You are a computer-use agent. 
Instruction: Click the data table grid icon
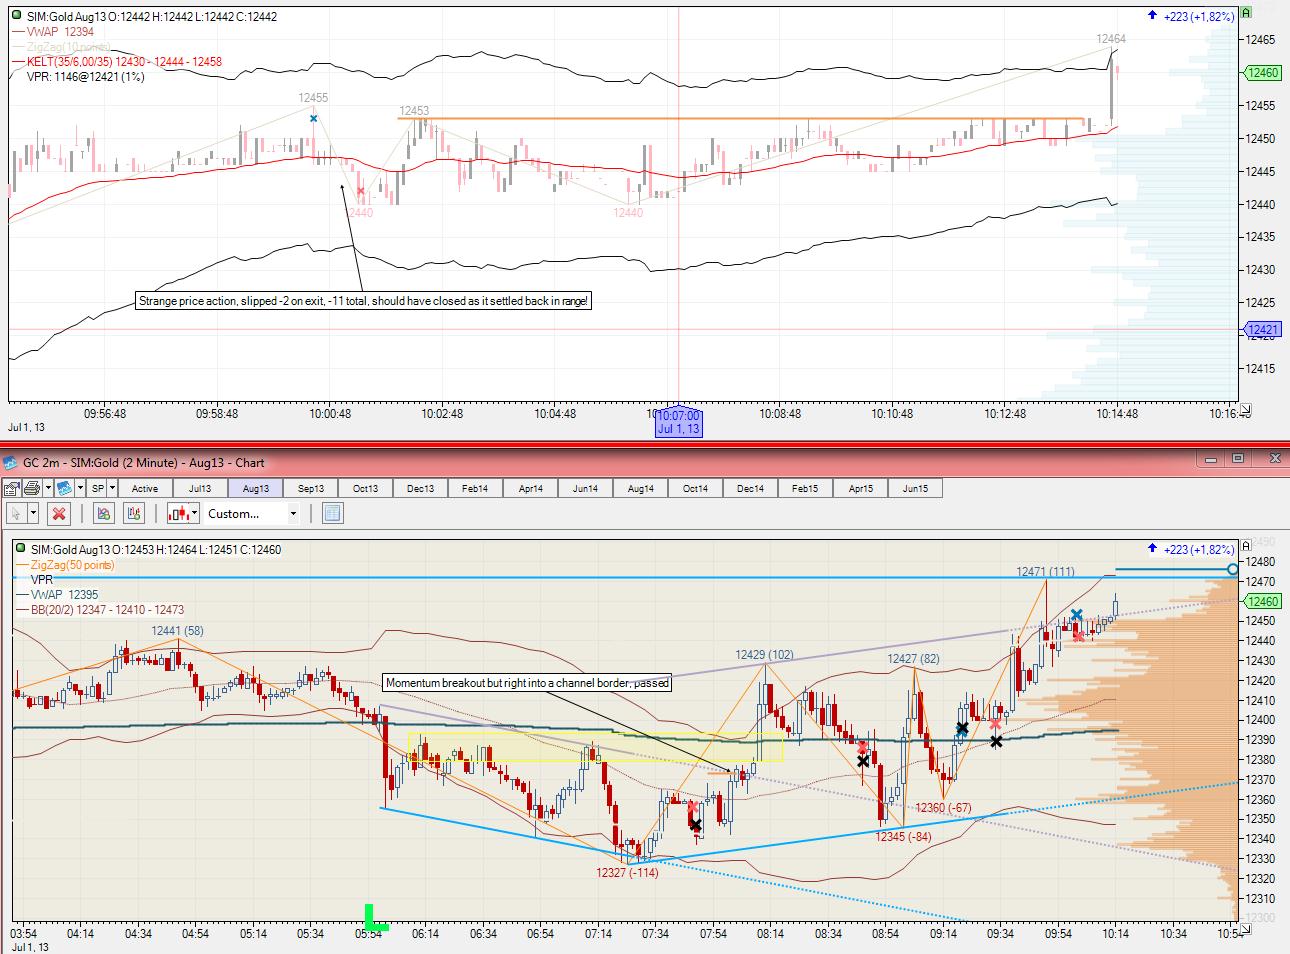pos(333,513)
